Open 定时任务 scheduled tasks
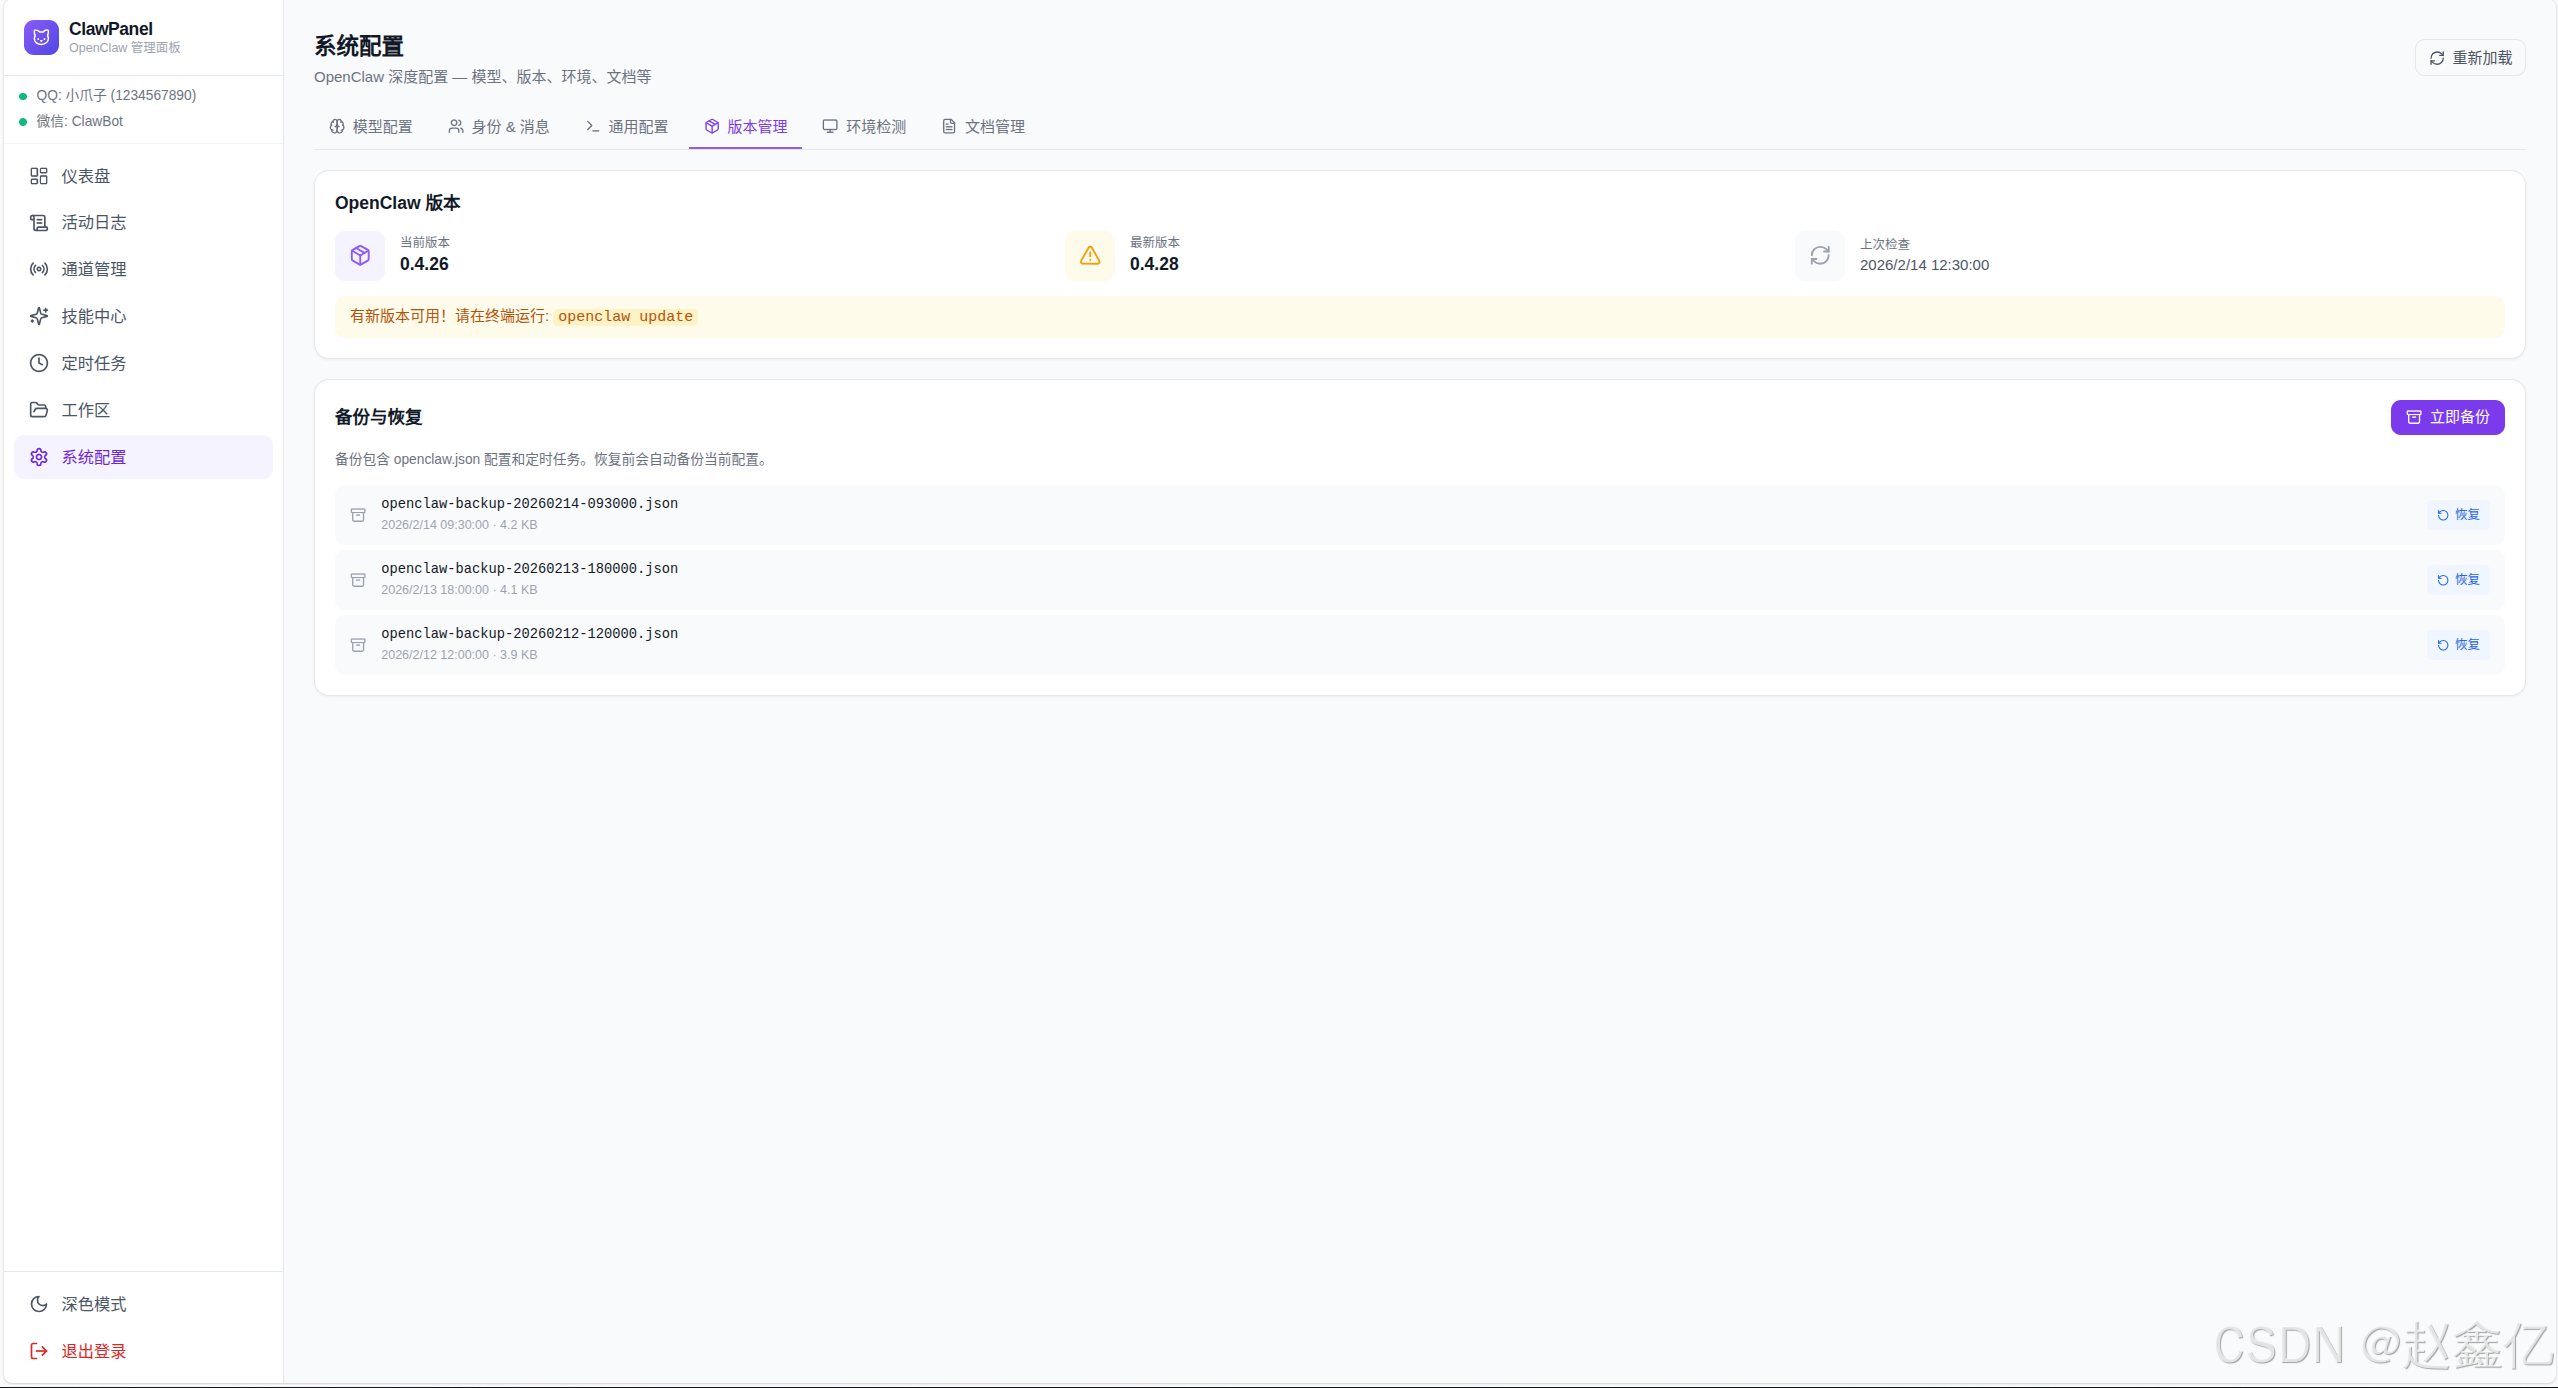The width and height of the screenshot is (2558, 1388). 93,363
